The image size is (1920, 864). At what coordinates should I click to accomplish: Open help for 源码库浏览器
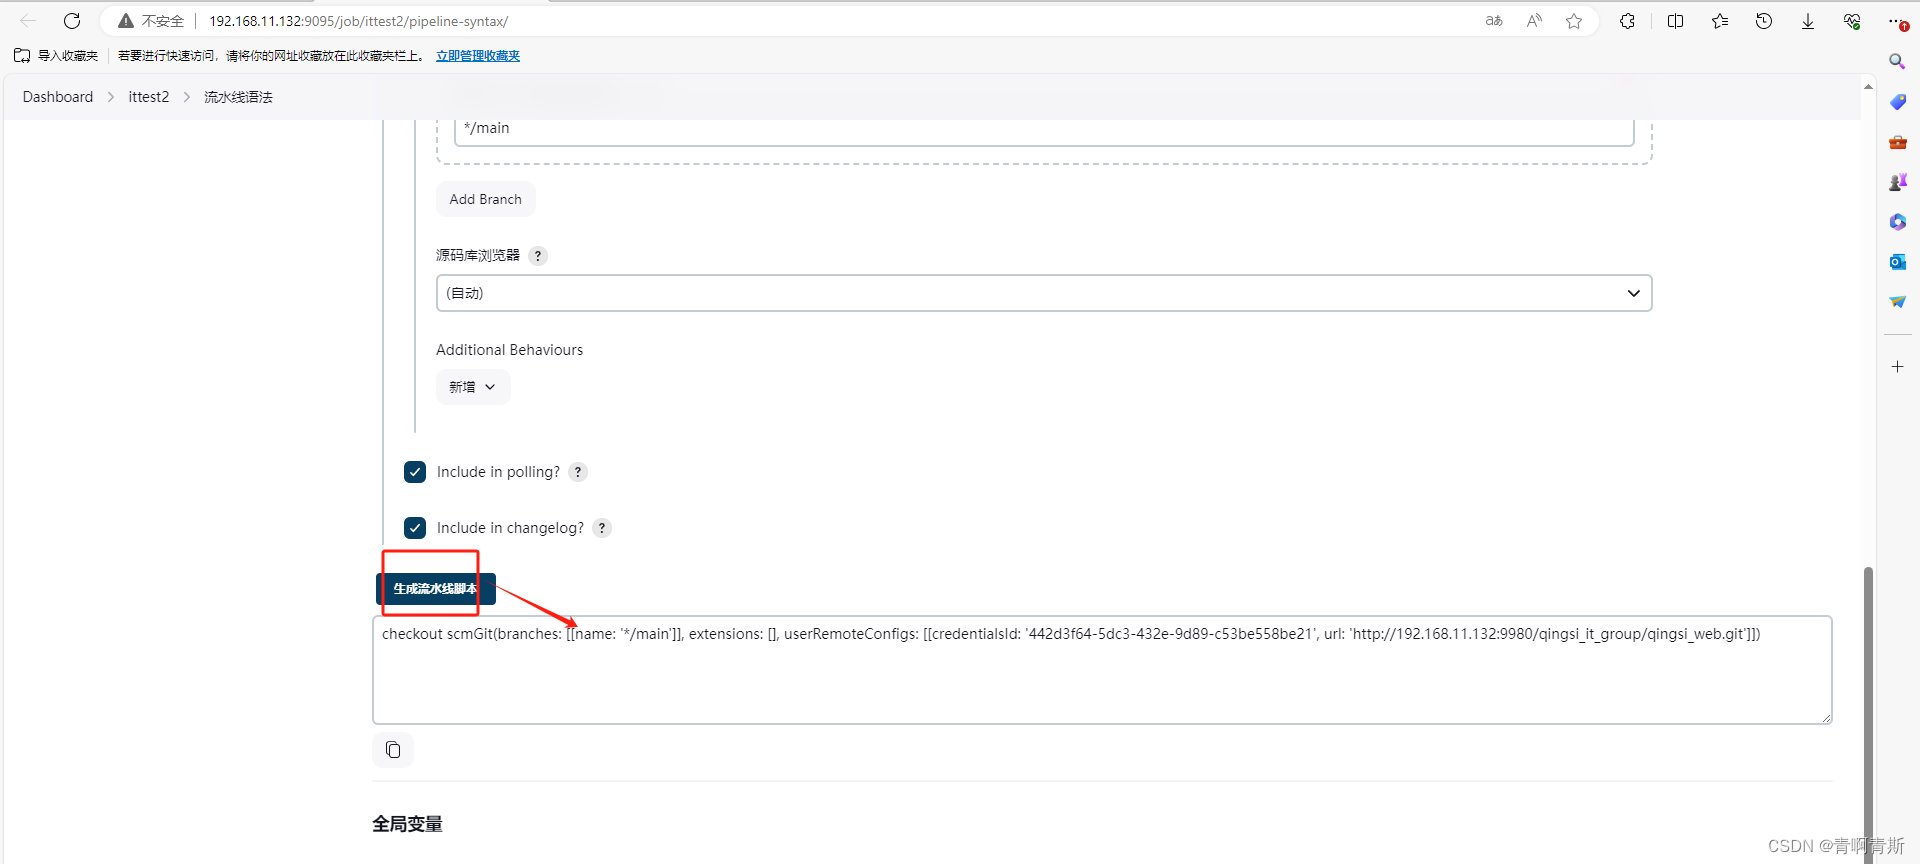(x=538, y=256)
